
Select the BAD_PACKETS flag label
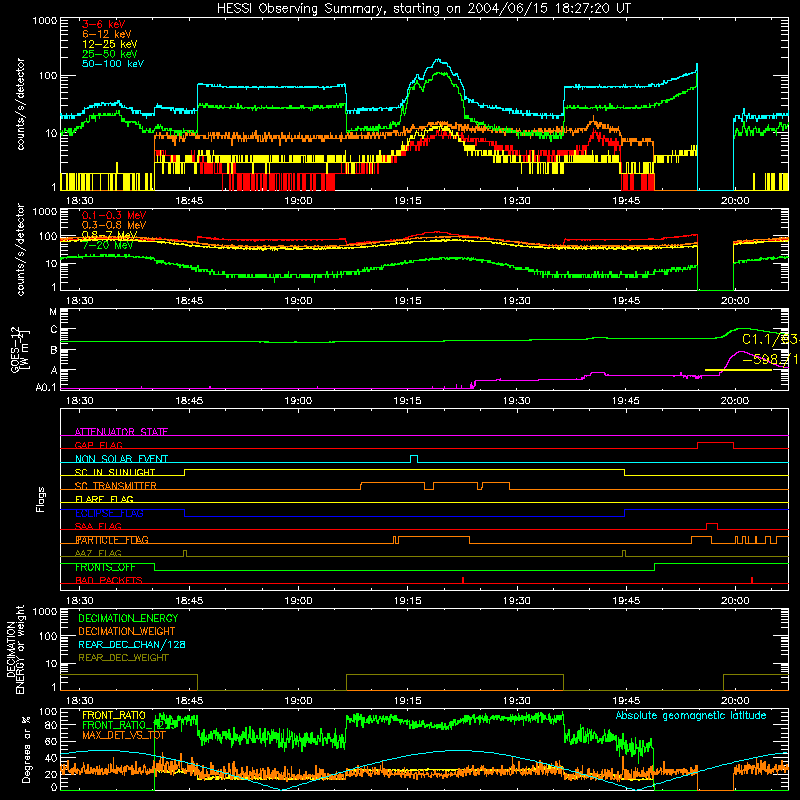[x=109, y=580]
